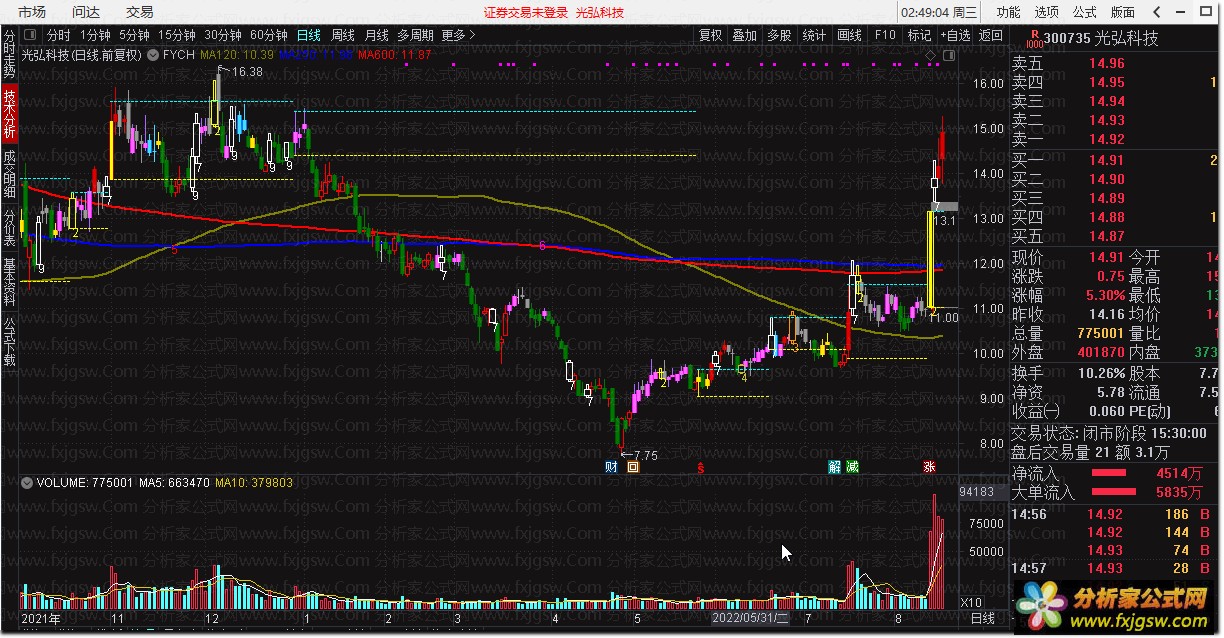This screenshot has height=638, width=1224.
Task: Switch to 30分钟 period tab
Action: pyautogui.click(x=223, y=35)
